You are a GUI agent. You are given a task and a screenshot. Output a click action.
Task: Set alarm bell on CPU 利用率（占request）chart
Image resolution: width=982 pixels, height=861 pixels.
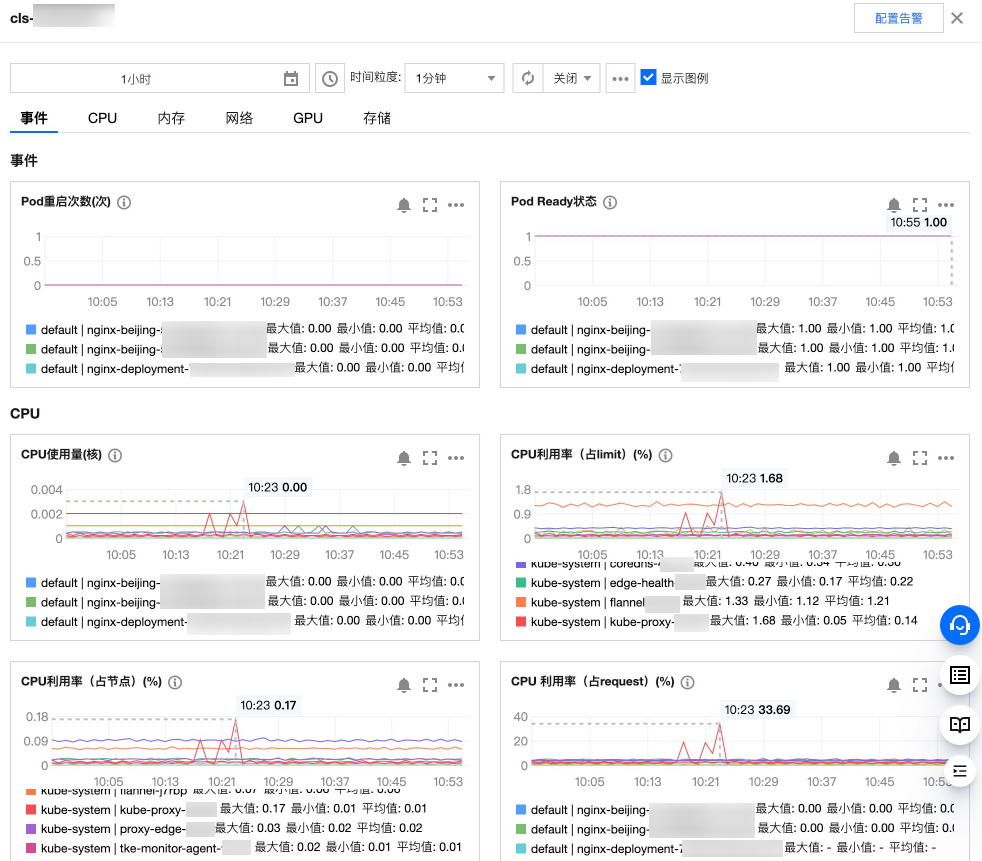point(894,685)
